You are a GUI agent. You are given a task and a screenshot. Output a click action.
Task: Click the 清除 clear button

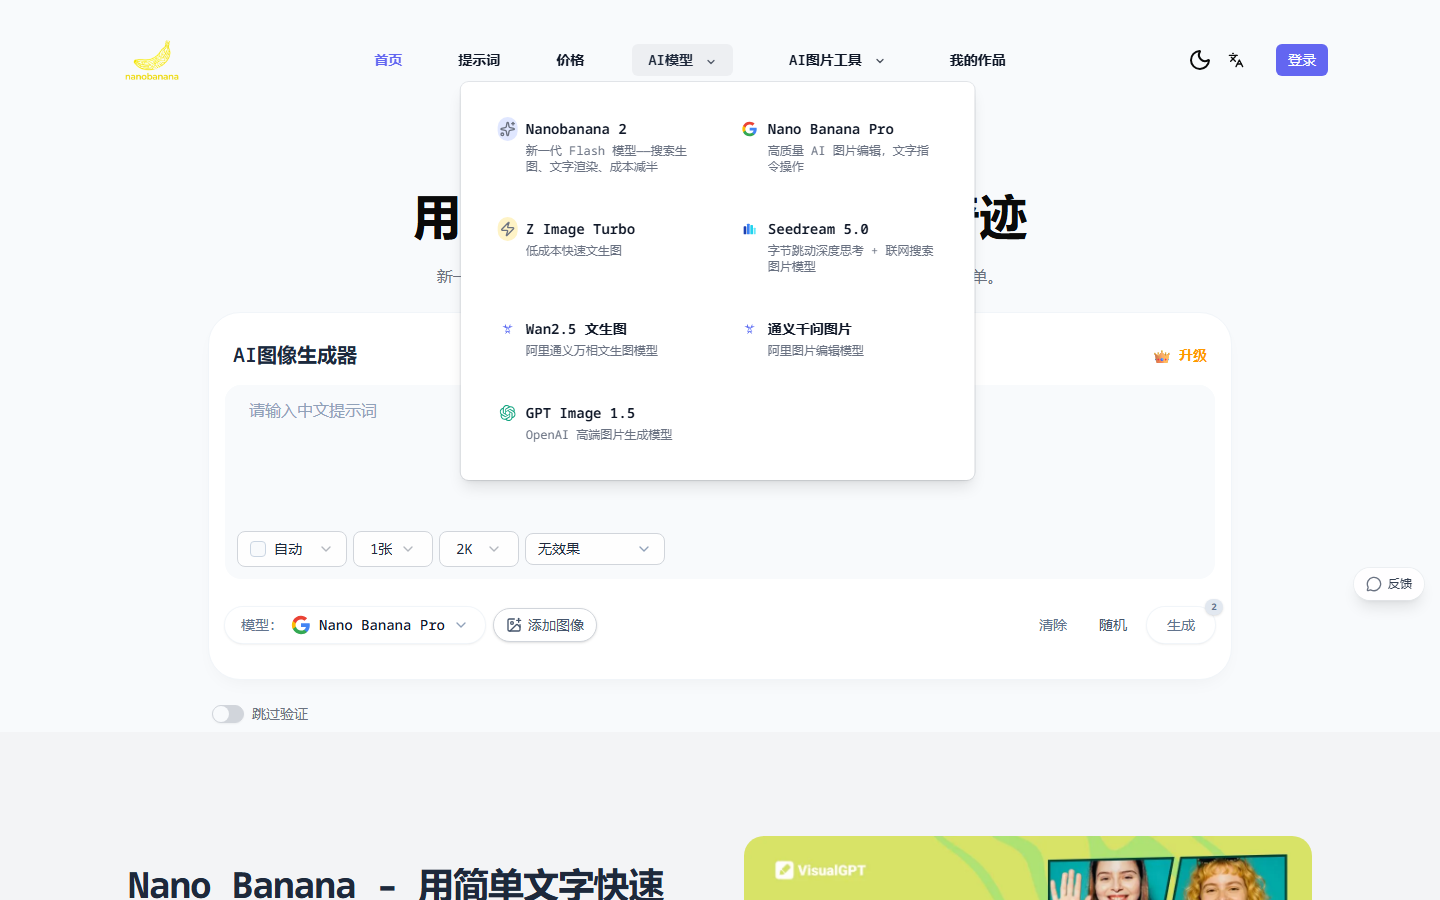pyautogui.click(x=1053, y=625)
